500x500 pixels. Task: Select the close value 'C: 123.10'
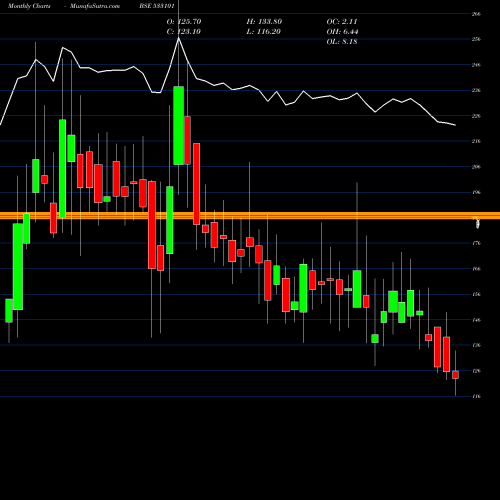coord(183,32)
